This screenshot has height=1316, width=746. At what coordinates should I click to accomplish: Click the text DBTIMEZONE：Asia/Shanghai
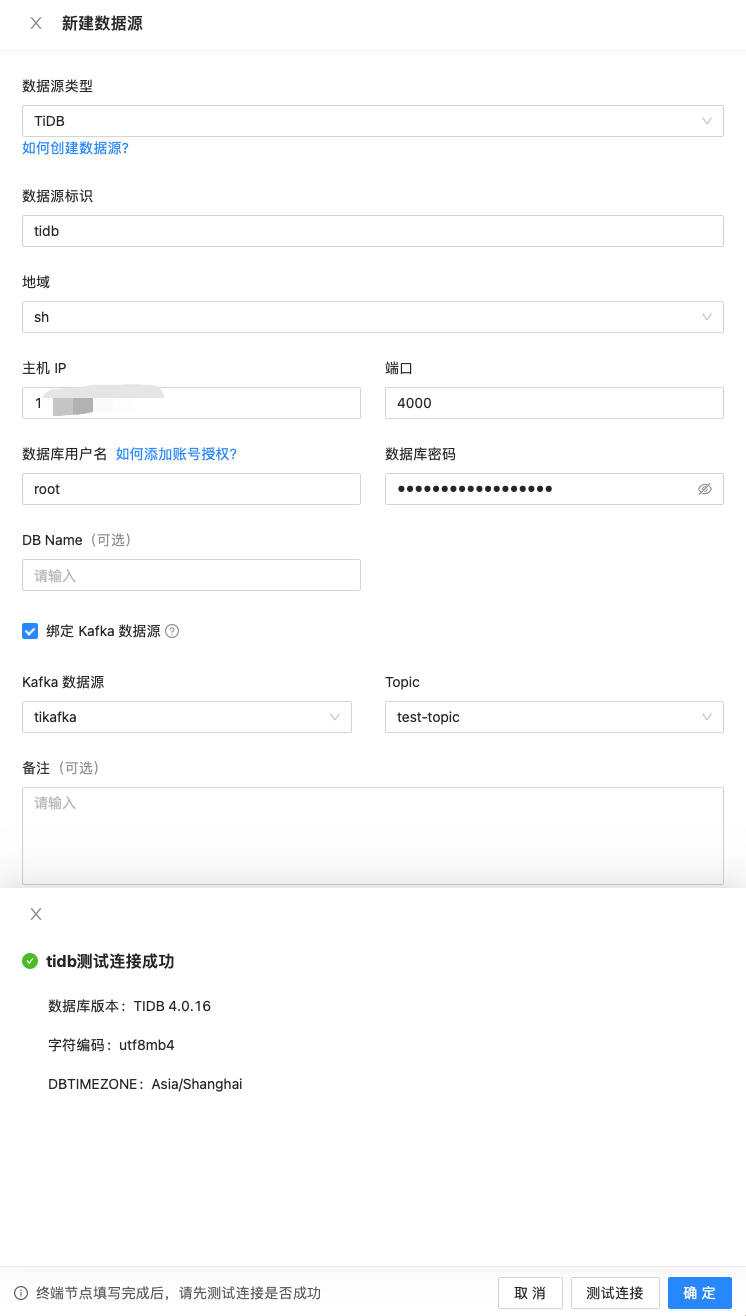(145, 1084)
